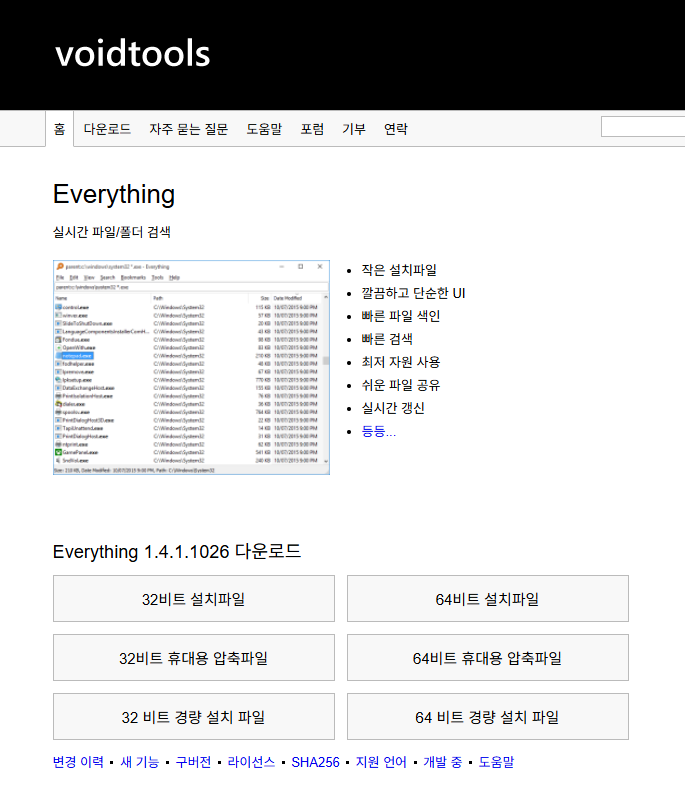Open the 기부 page
This screenshot has width=685, height=793.
click(354, 129)
